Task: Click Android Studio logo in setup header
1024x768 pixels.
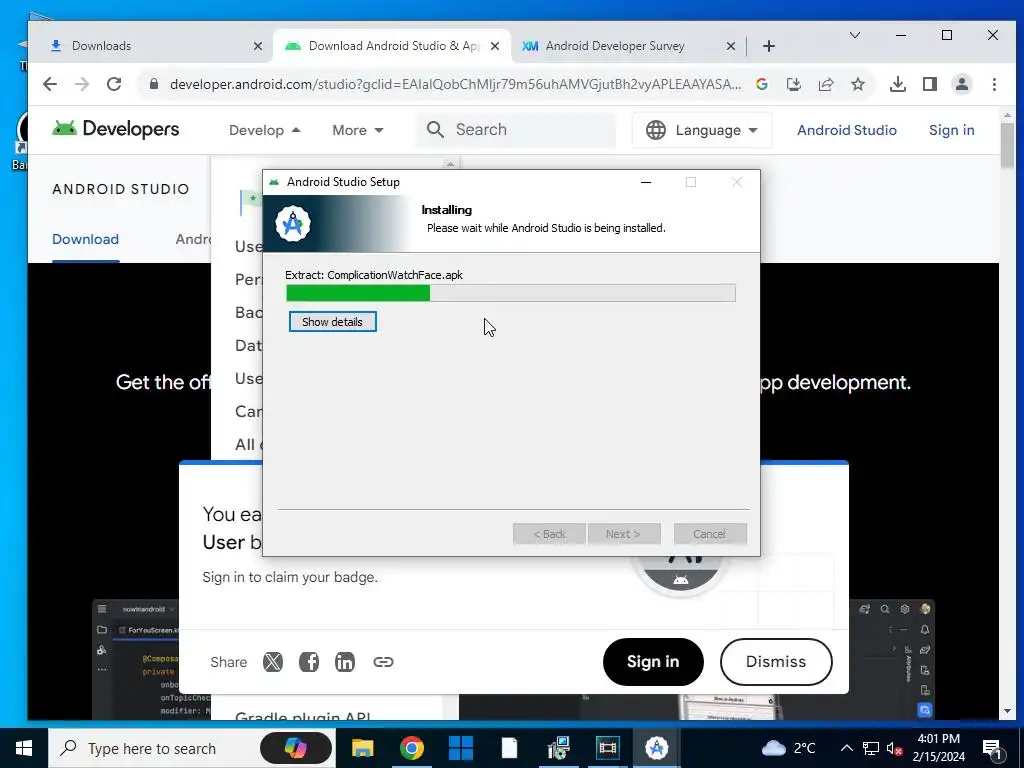Action: (293, 224)
